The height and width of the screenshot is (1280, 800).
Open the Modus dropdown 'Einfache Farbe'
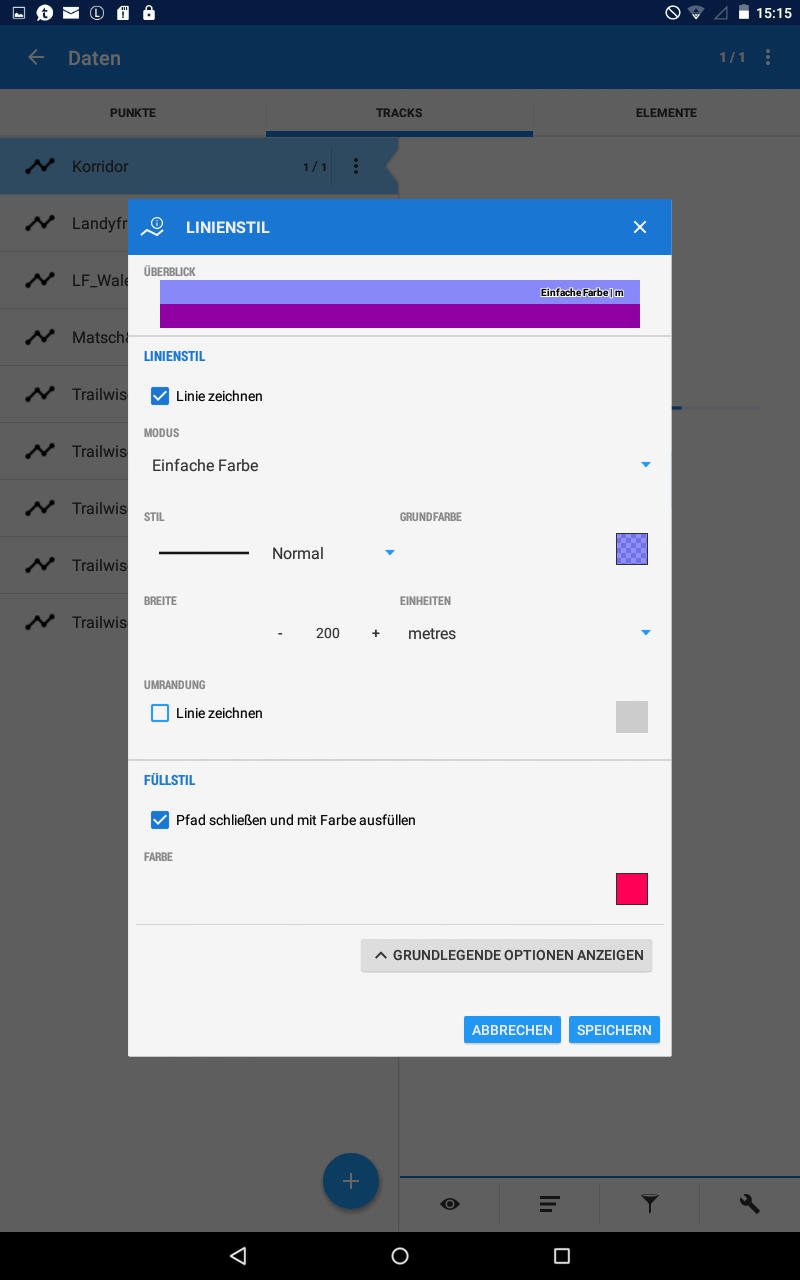tap(400, 465)
